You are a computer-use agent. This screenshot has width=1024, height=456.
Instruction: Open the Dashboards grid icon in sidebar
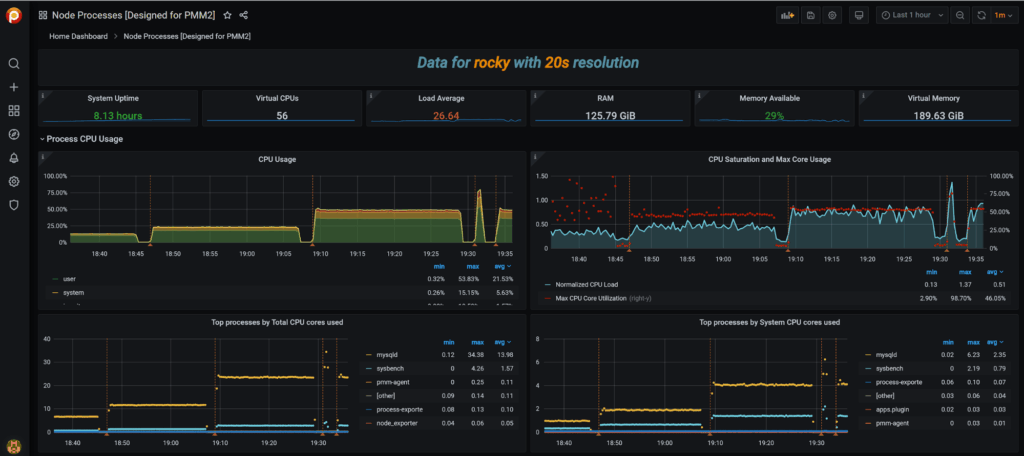point(14,110)
